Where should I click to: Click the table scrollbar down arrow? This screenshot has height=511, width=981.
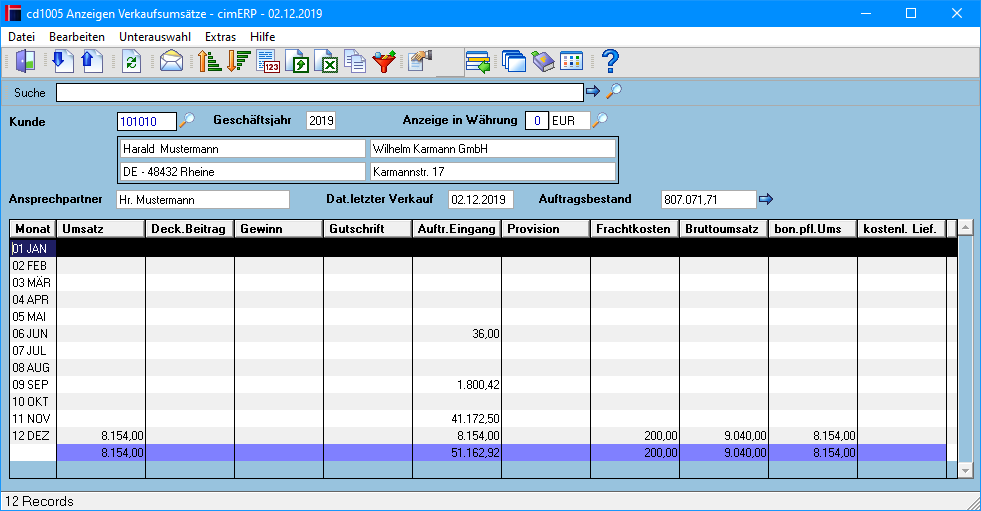pyautogui.click(x=965, y=470)
